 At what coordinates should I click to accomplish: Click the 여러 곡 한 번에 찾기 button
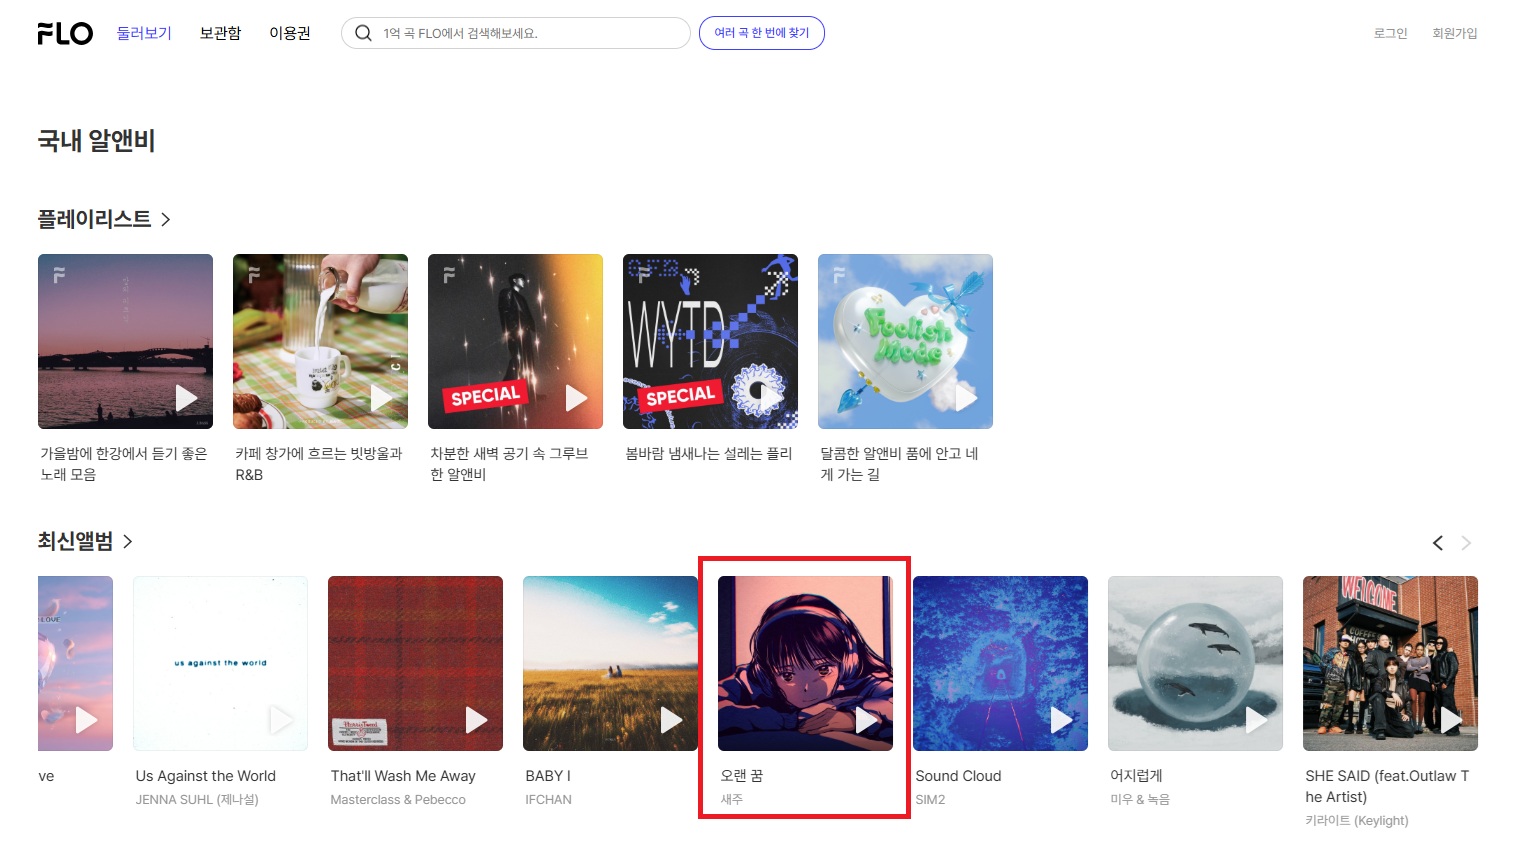pos(761,33)
